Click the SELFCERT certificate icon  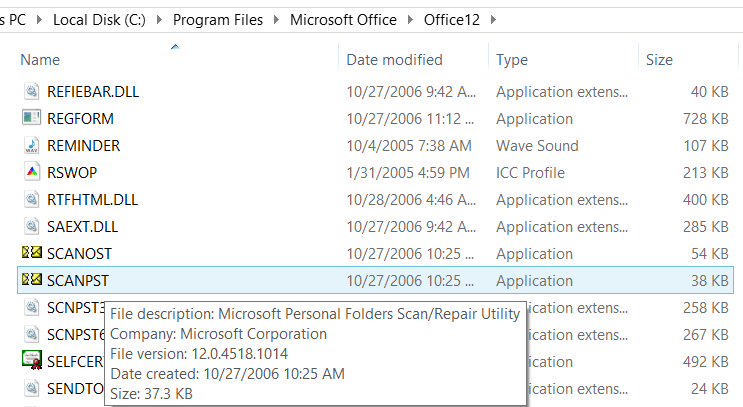32,360
